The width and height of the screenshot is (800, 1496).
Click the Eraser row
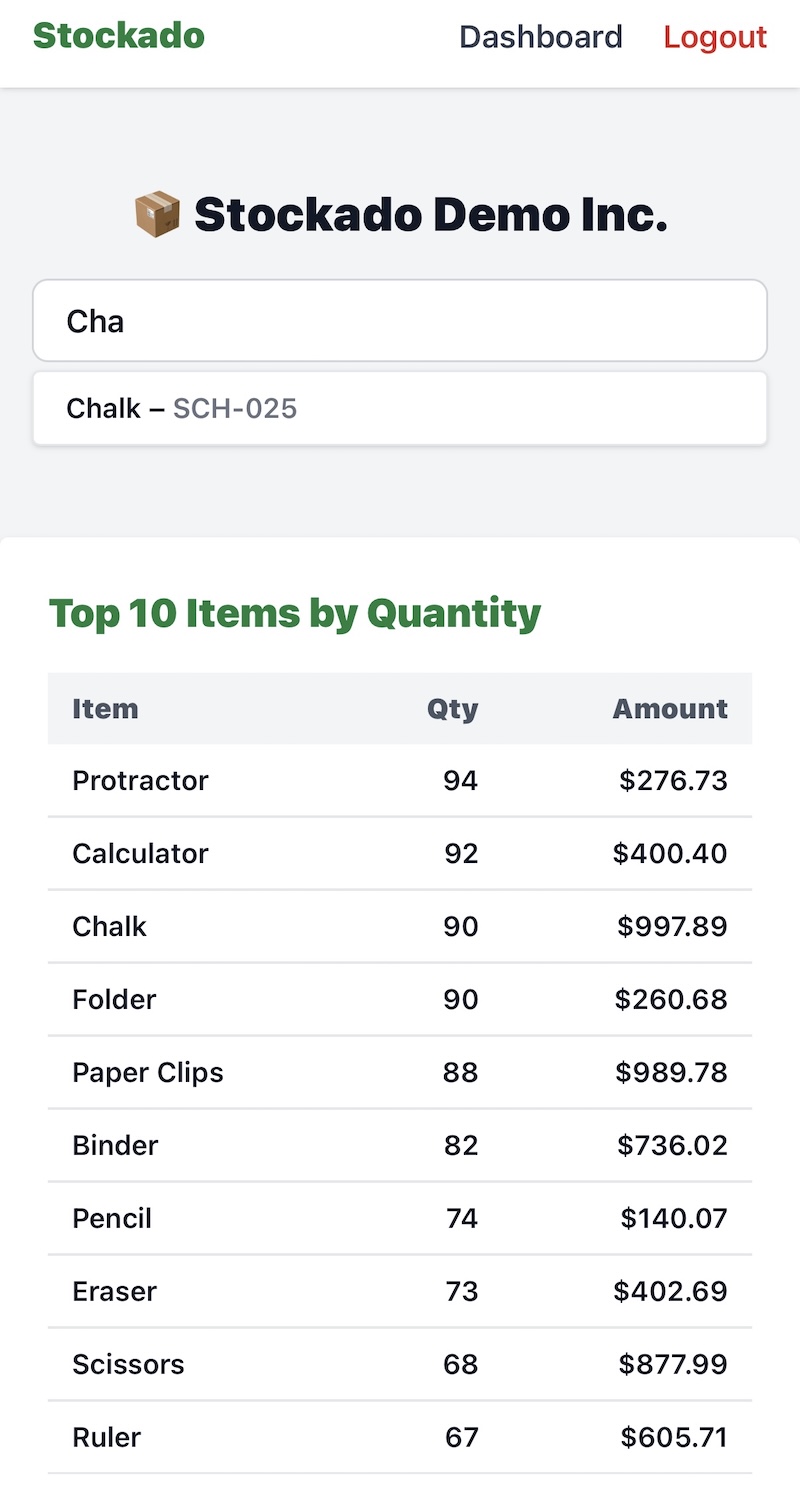400,1292
